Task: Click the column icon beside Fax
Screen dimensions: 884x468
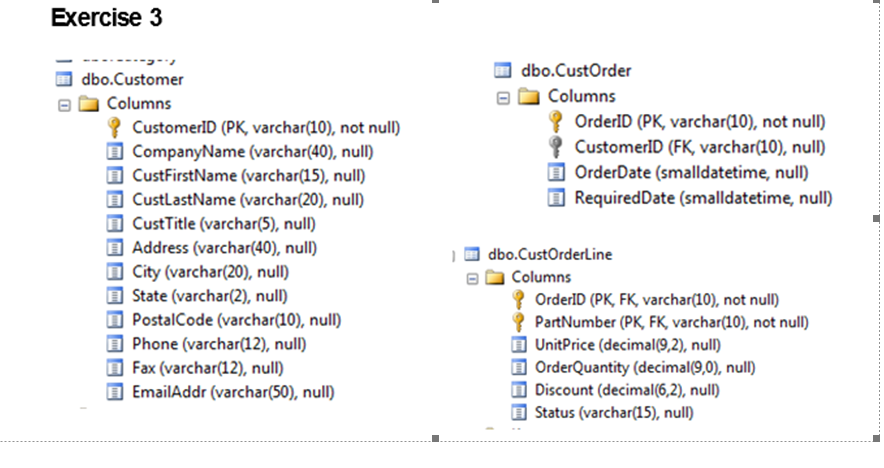Action: (x=115, y=368)
